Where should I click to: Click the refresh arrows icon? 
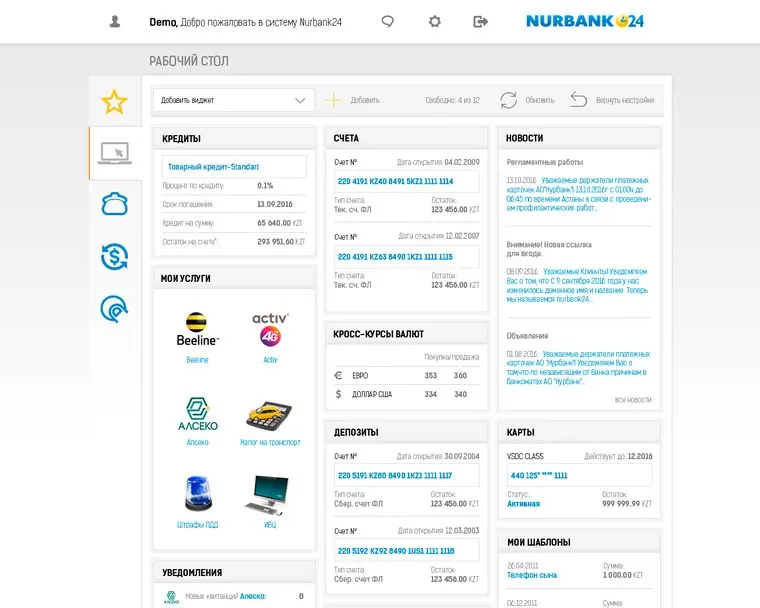click(508, 100)
